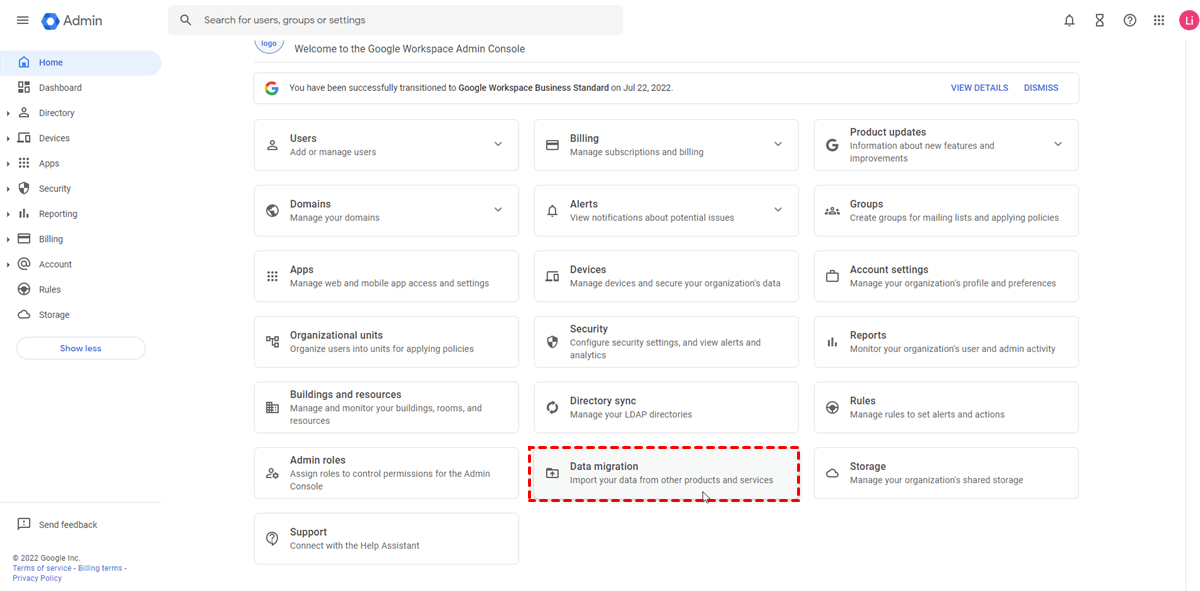This screenshot has width=1200, height=591.
Task: Expand Directory in the sidebar tree
Action: (8, 113)
